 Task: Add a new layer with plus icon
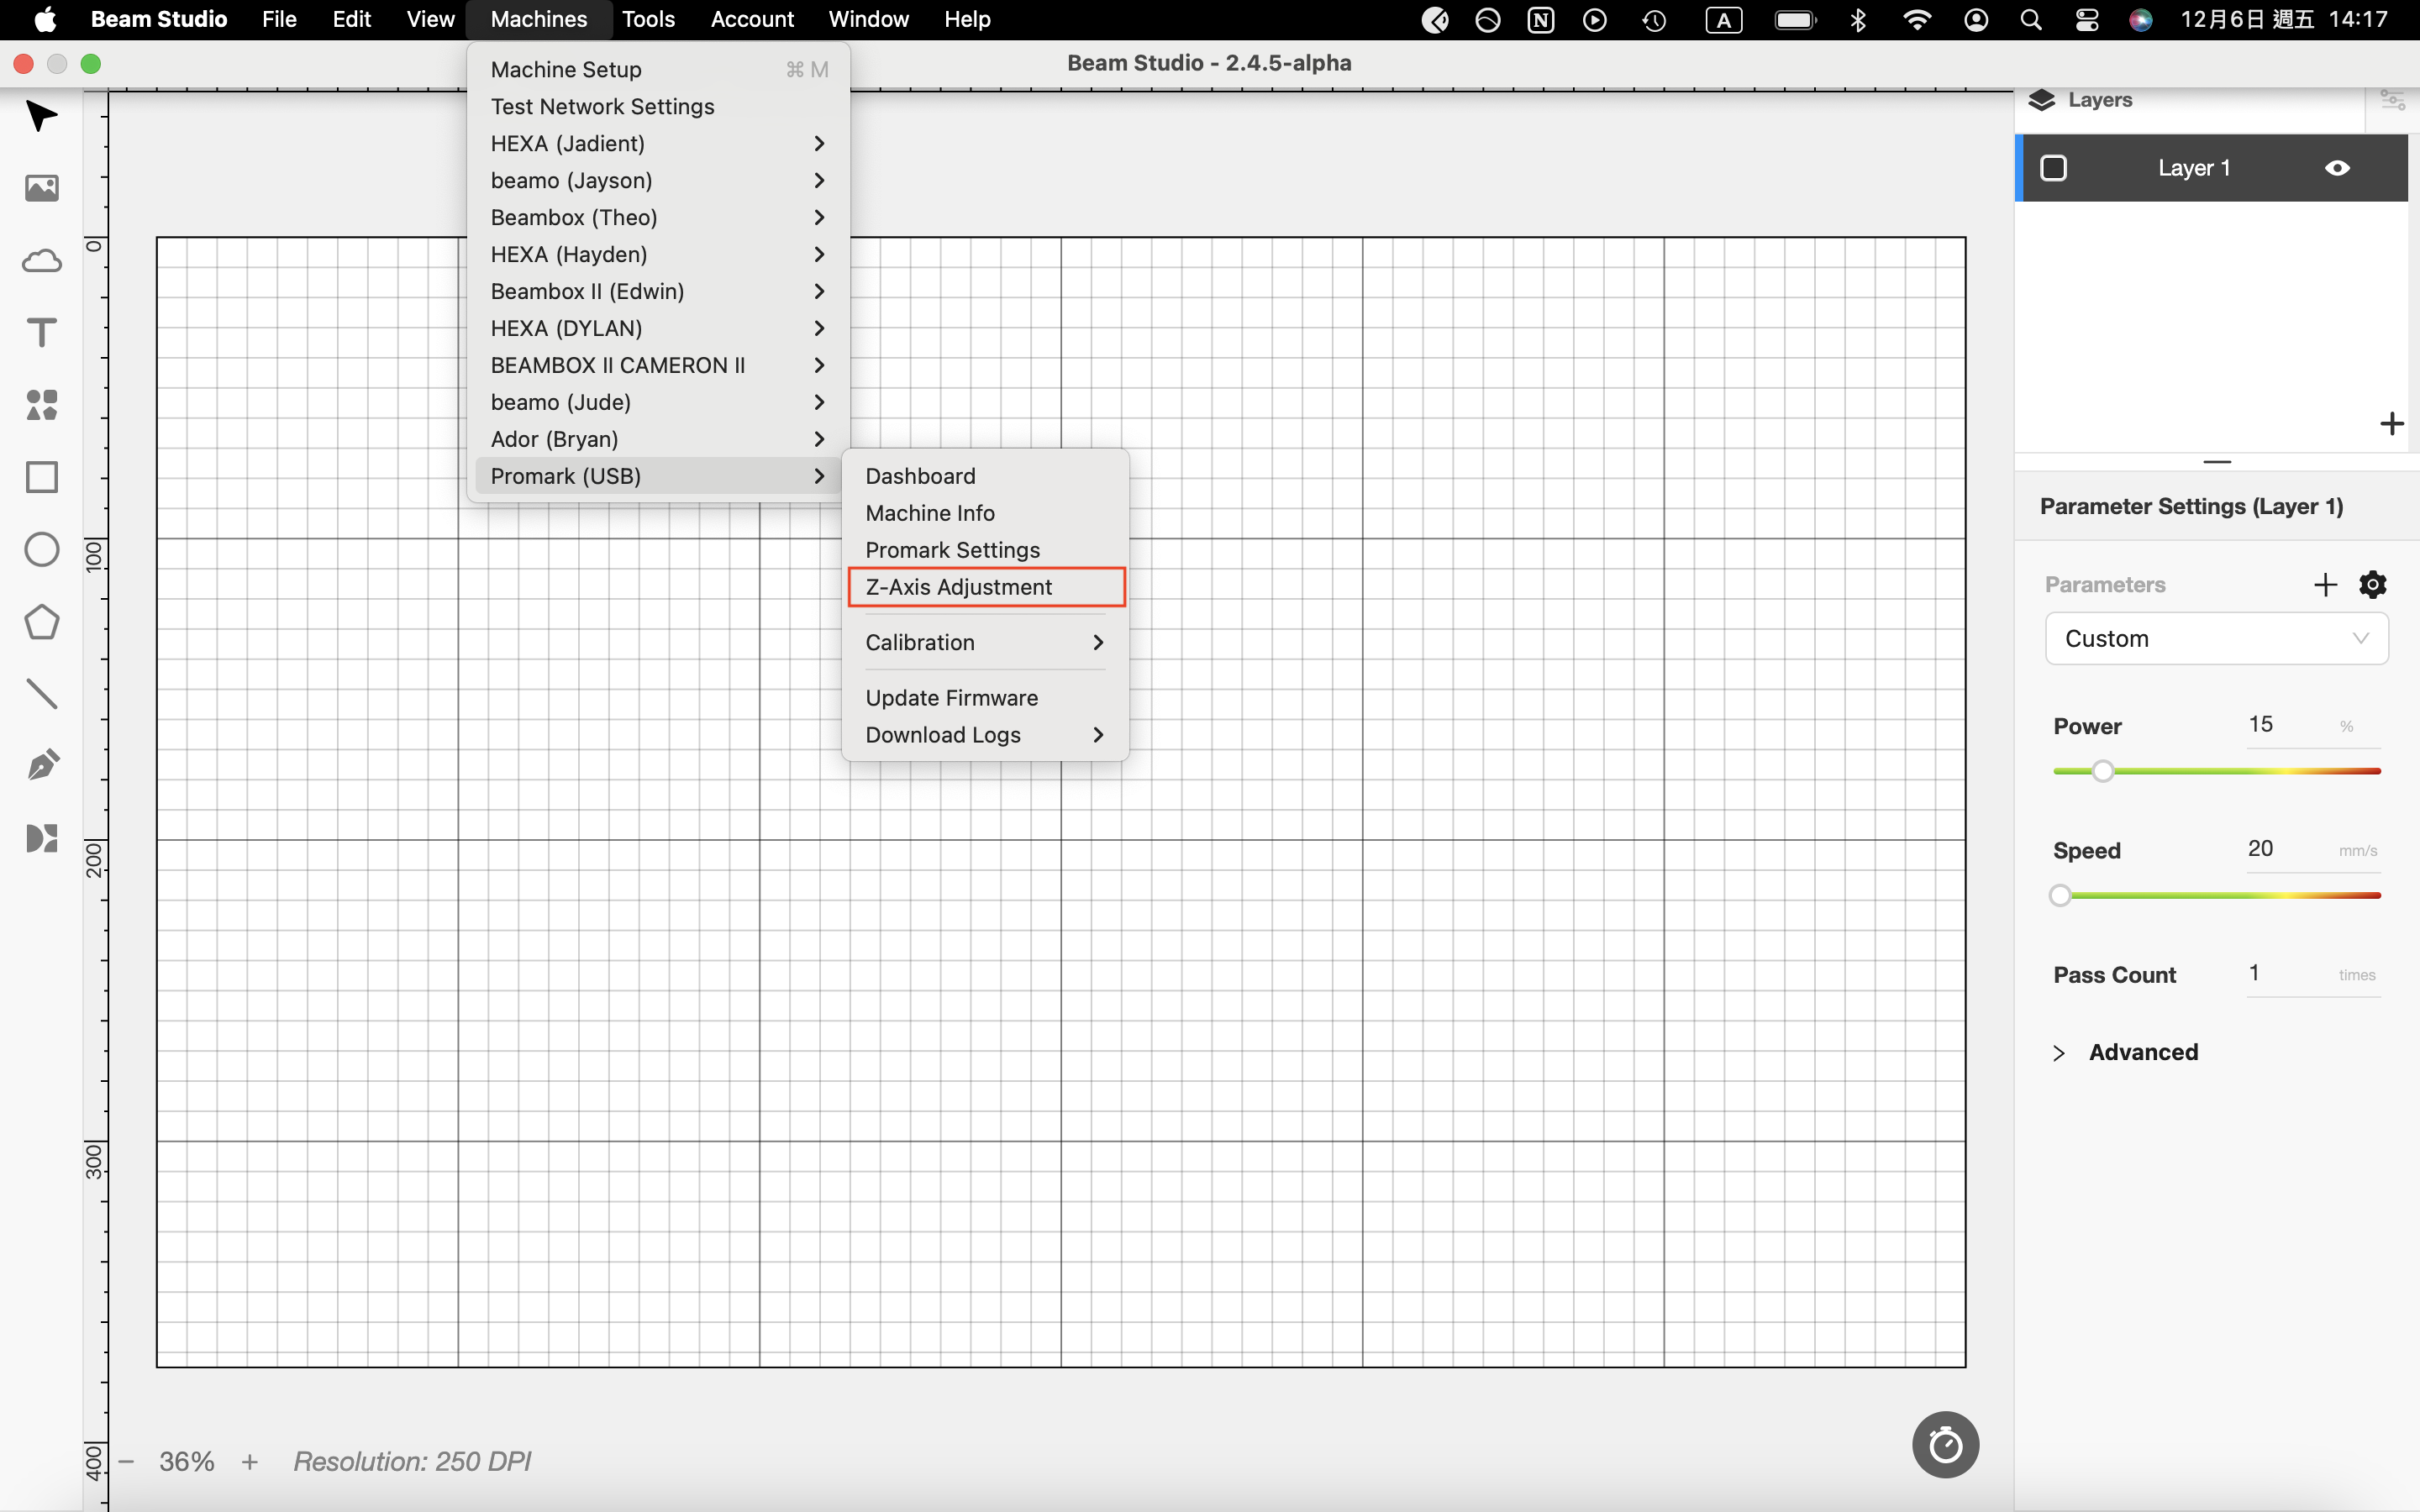point(2391,424)
